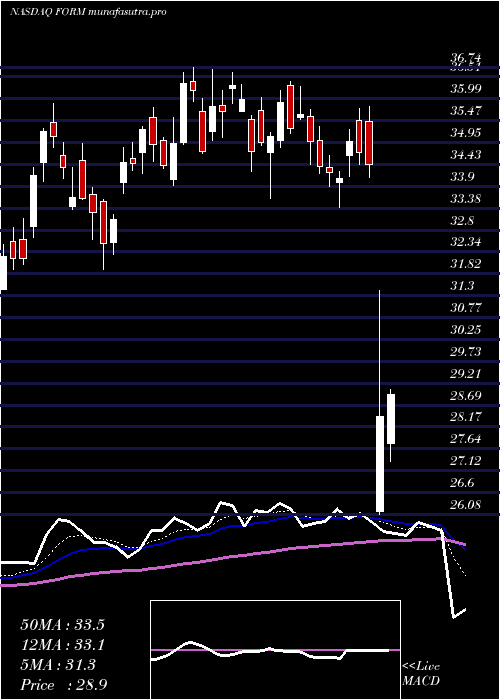Click the <<Live MACD label

pyautogui.click(x=421, y=674)
